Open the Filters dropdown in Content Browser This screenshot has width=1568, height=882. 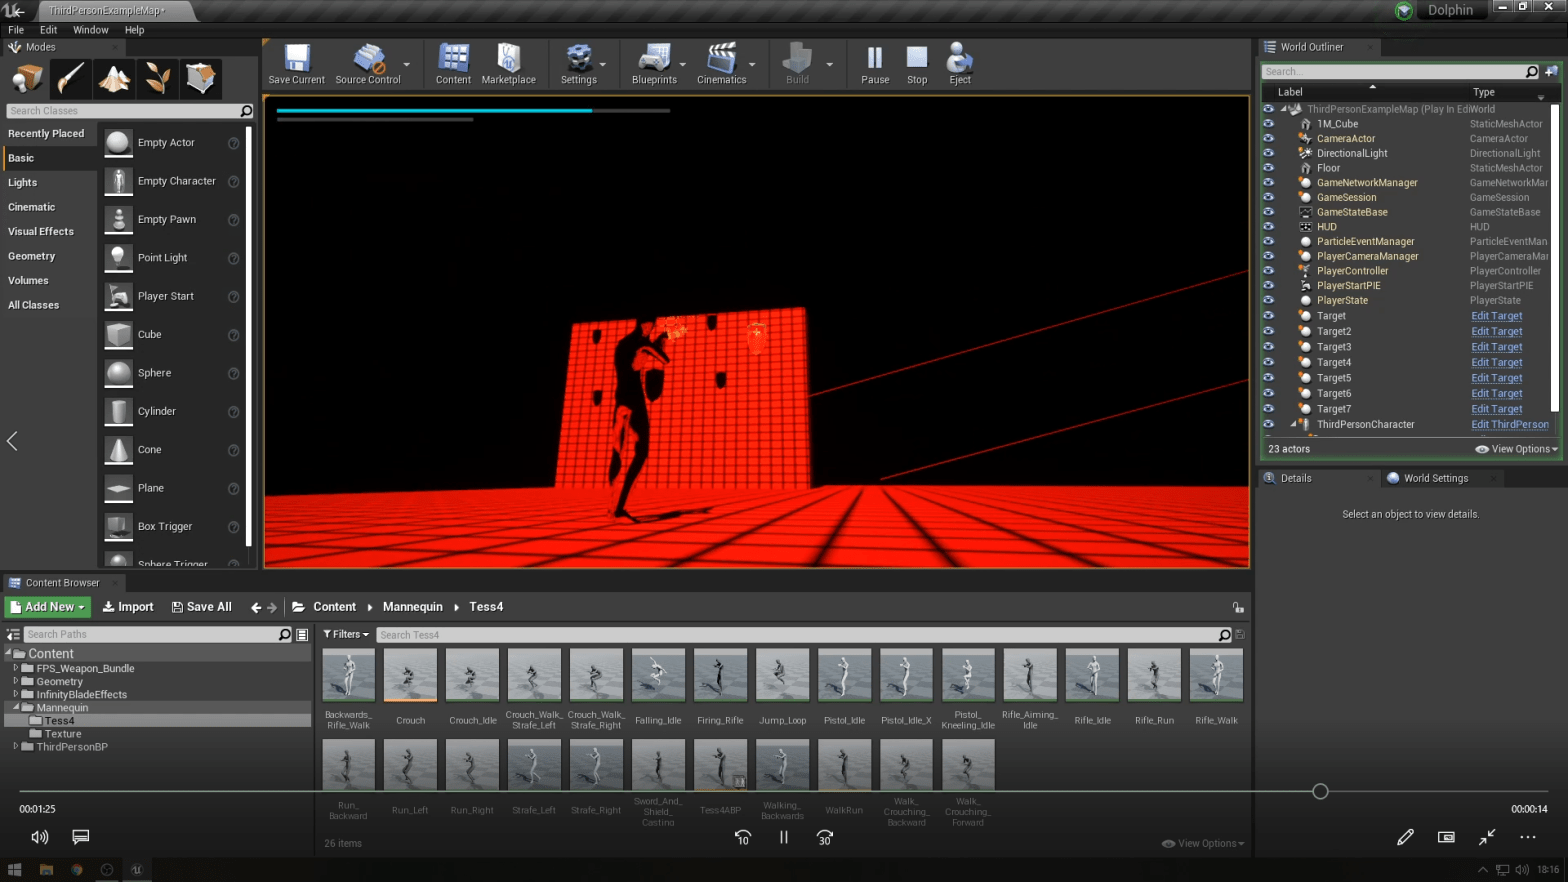coord(346,634)
